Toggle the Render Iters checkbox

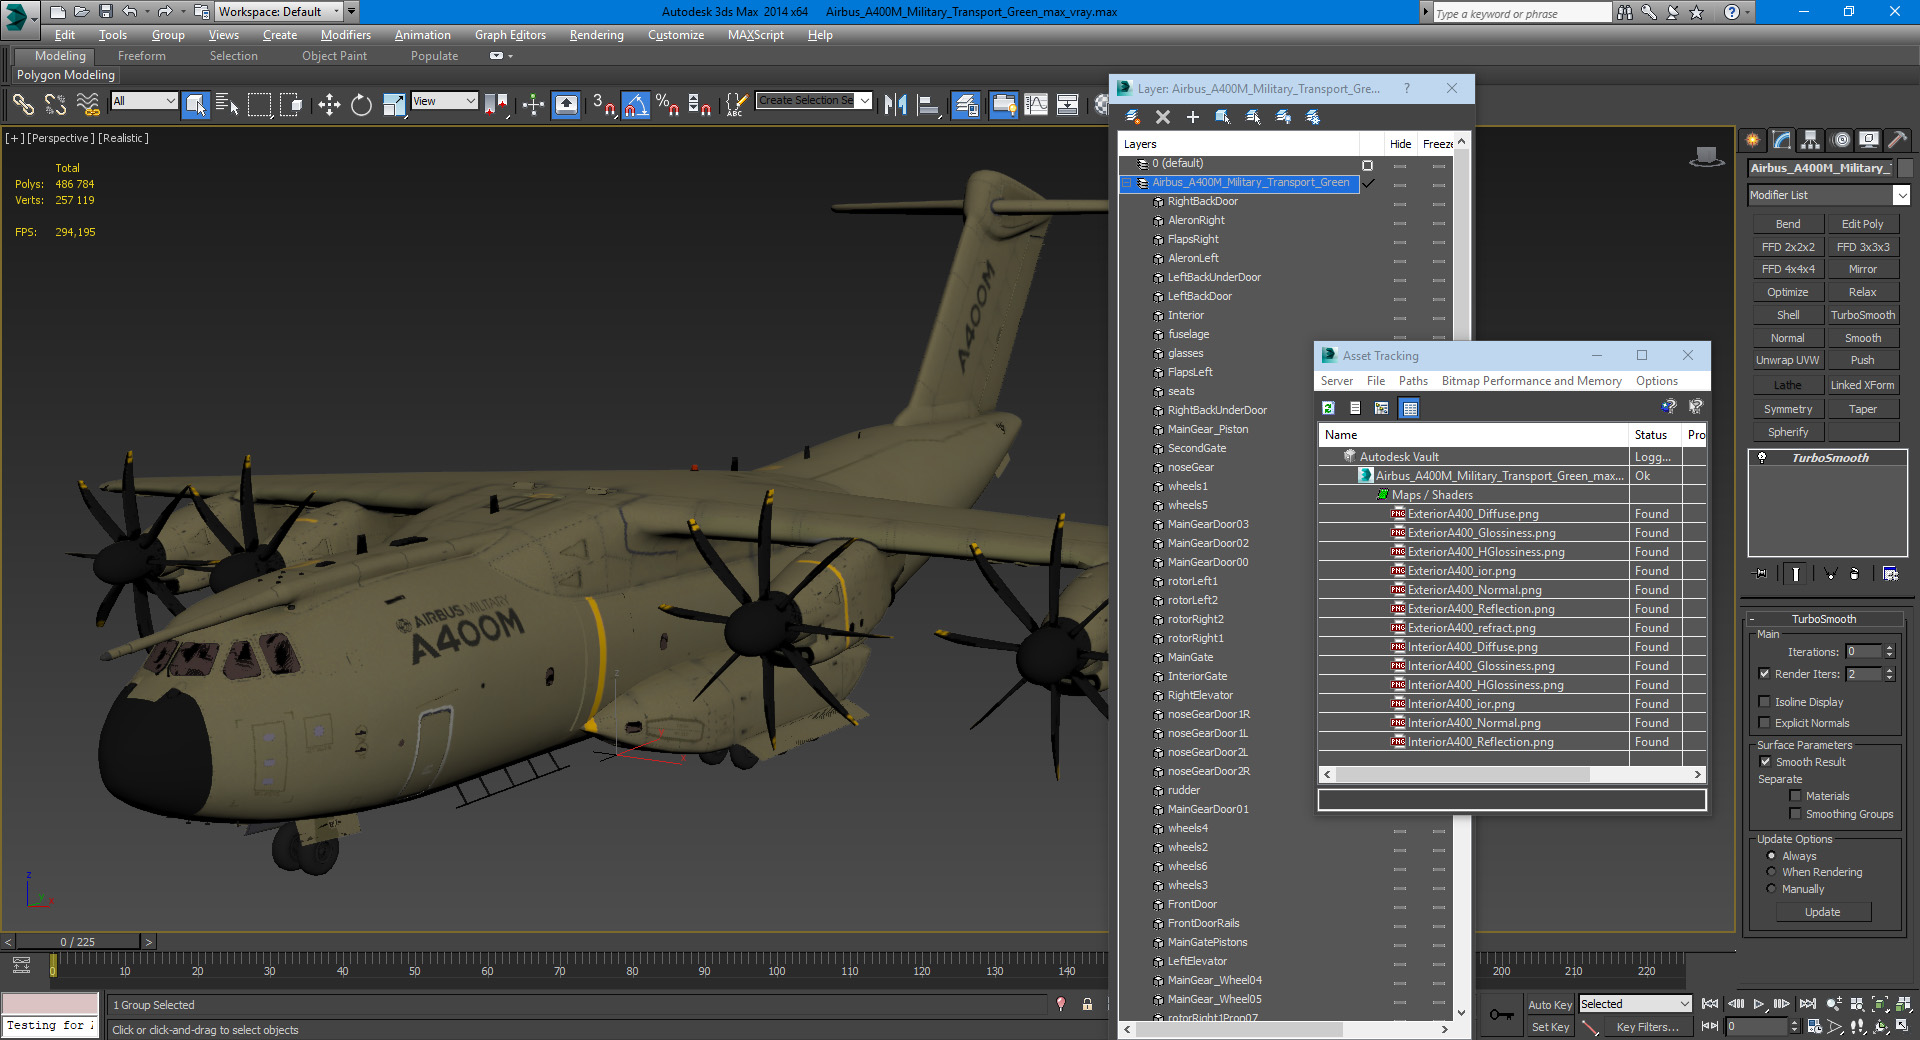tap(1765, 674)
